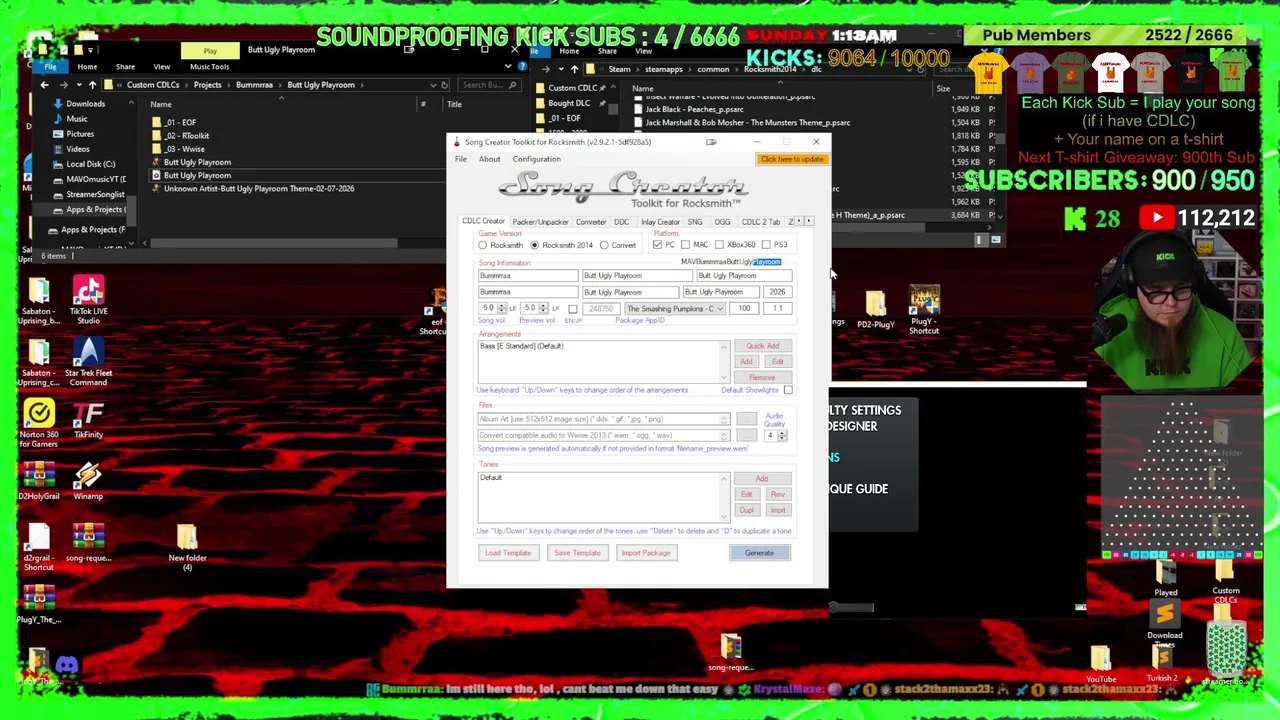1280x720 pixels.
Task: Switch to the Converter tab
Action: (590, 222)
